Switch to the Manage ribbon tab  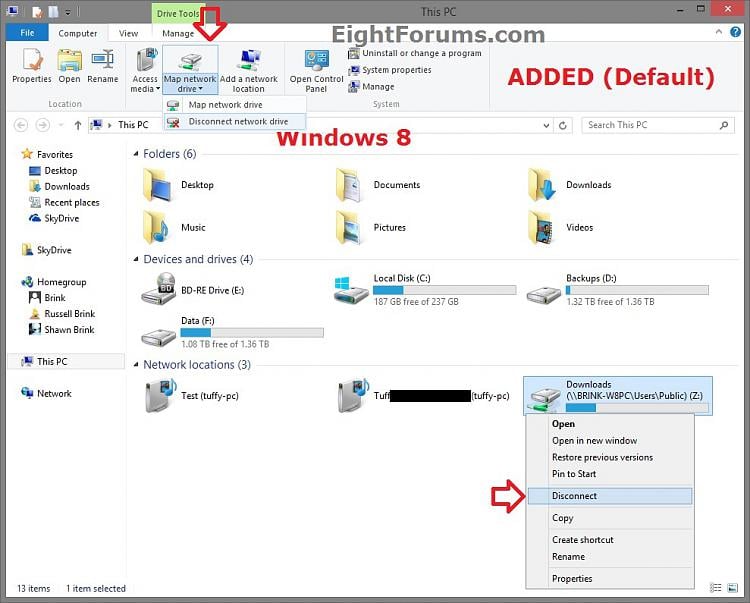point(178,33)
